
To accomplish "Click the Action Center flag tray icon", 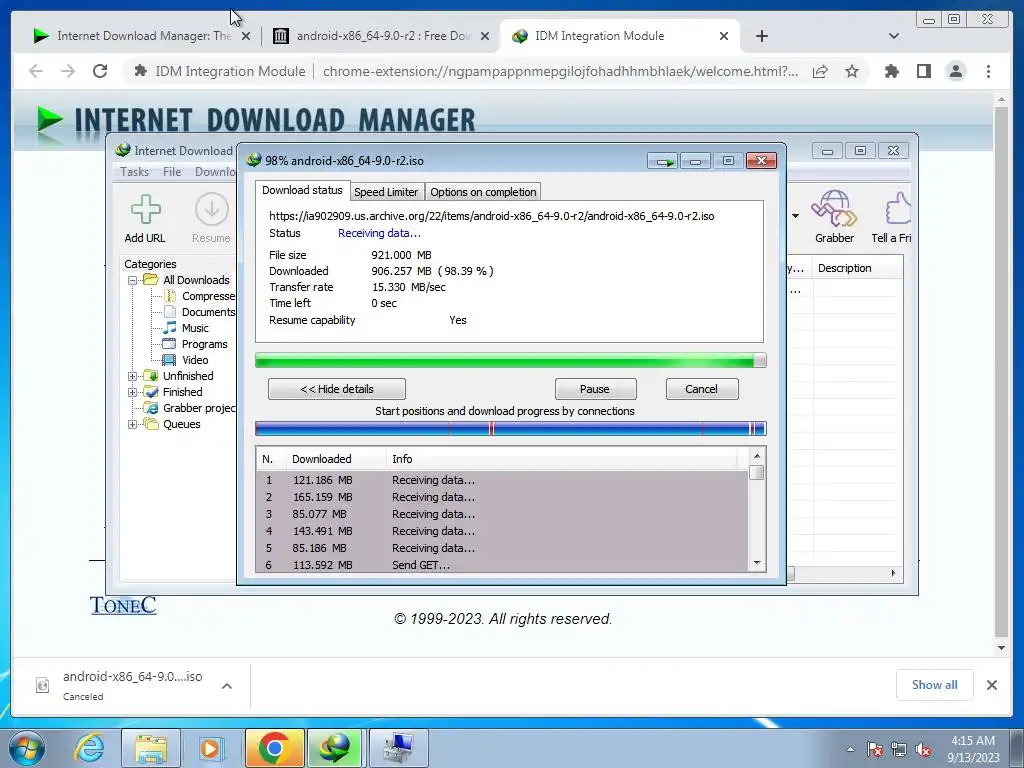I will (x=875, y=750).
